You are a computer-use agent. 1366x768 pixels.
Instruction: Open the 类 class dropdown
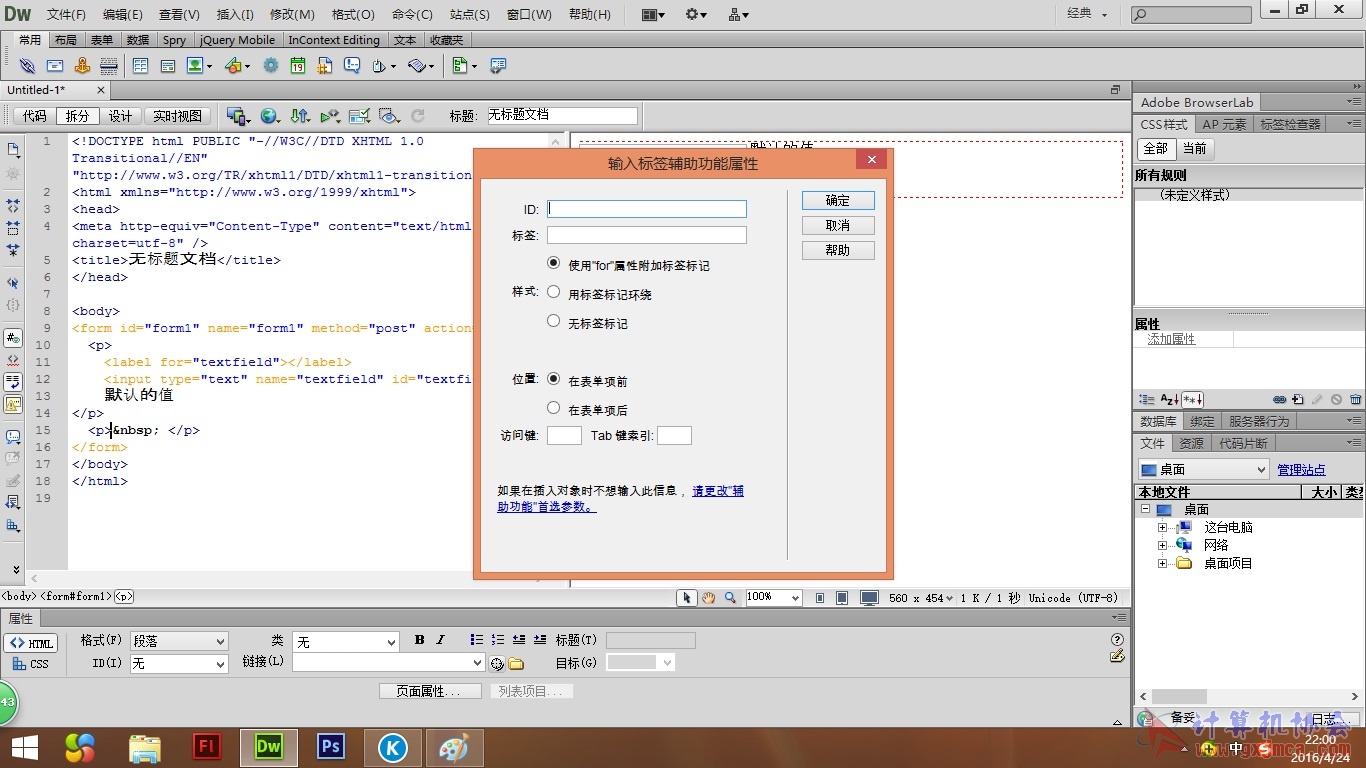point(346,641)
